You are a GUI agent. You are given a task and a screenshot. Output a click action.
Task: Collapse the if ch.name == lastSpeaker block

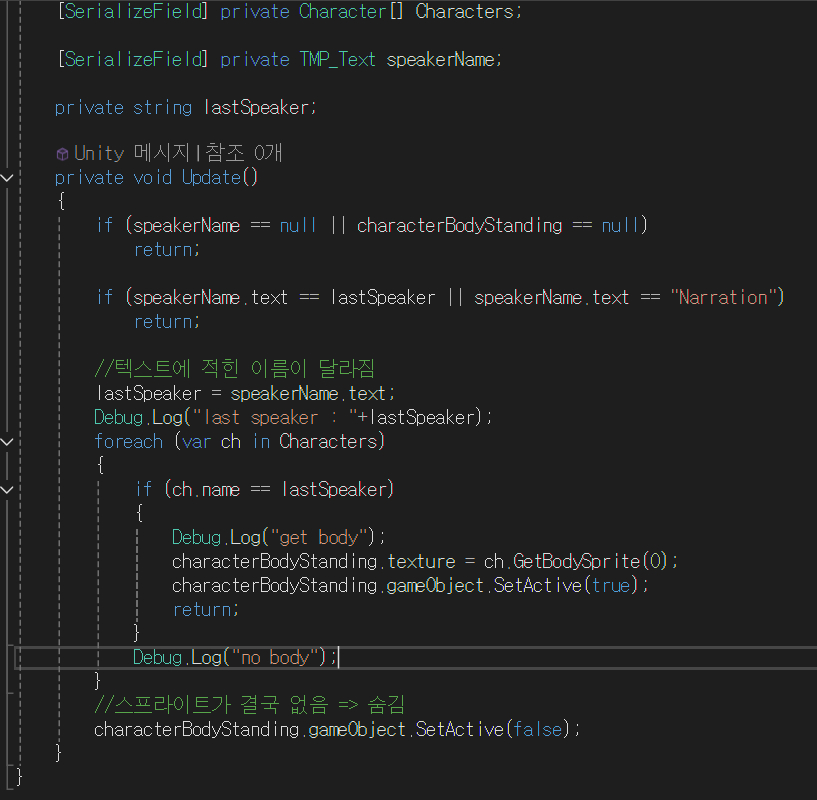point(8,490)
